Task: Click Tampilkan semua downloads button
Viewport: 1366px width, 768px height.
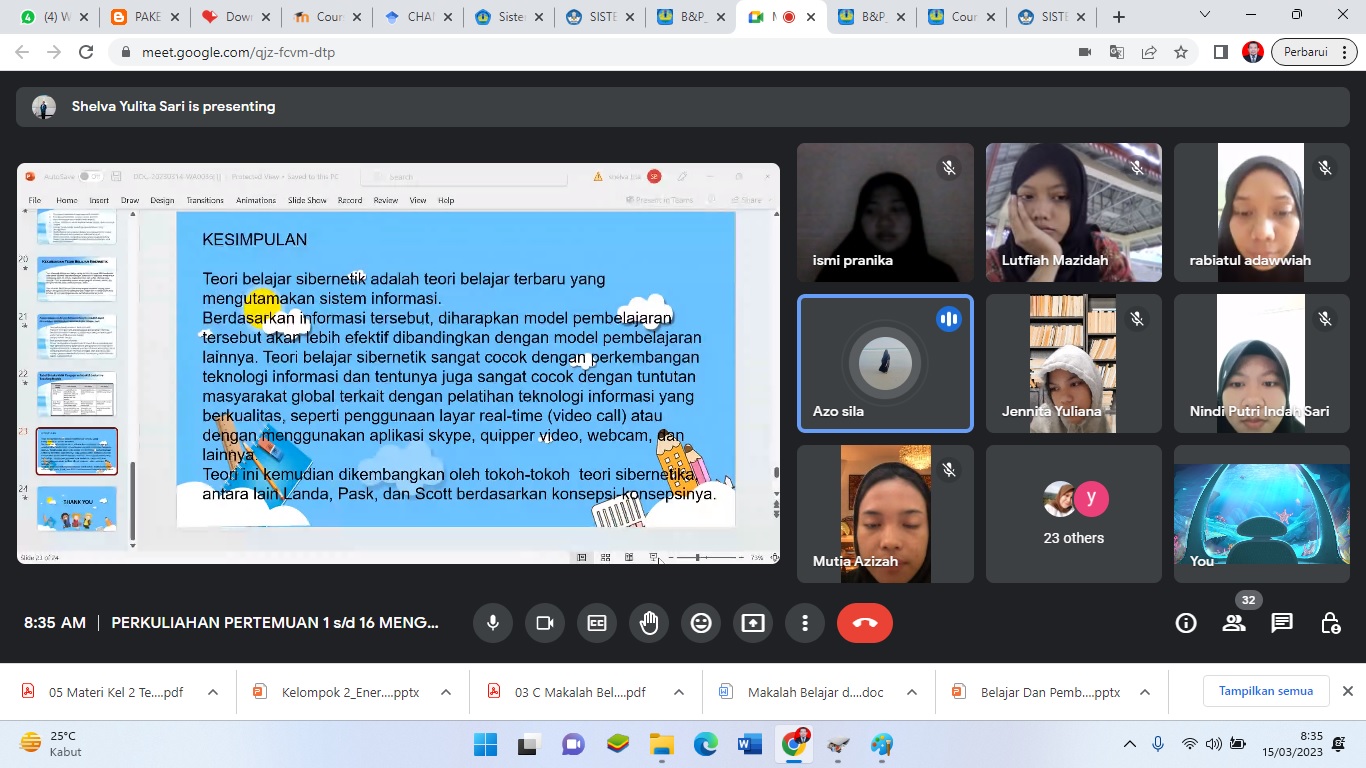Action: [1265, 691]
